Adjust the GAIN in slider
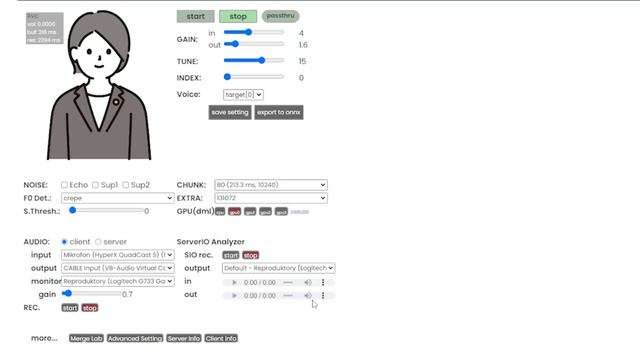The image size is (640, 360). (x=253, y=32)
